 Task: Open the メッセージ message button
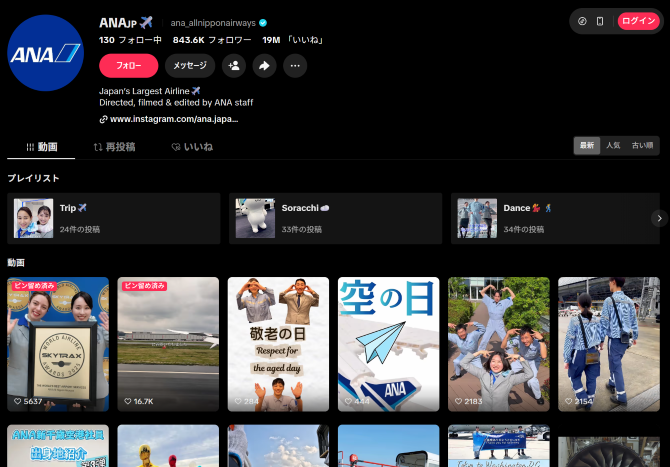(x=190, y=65)
